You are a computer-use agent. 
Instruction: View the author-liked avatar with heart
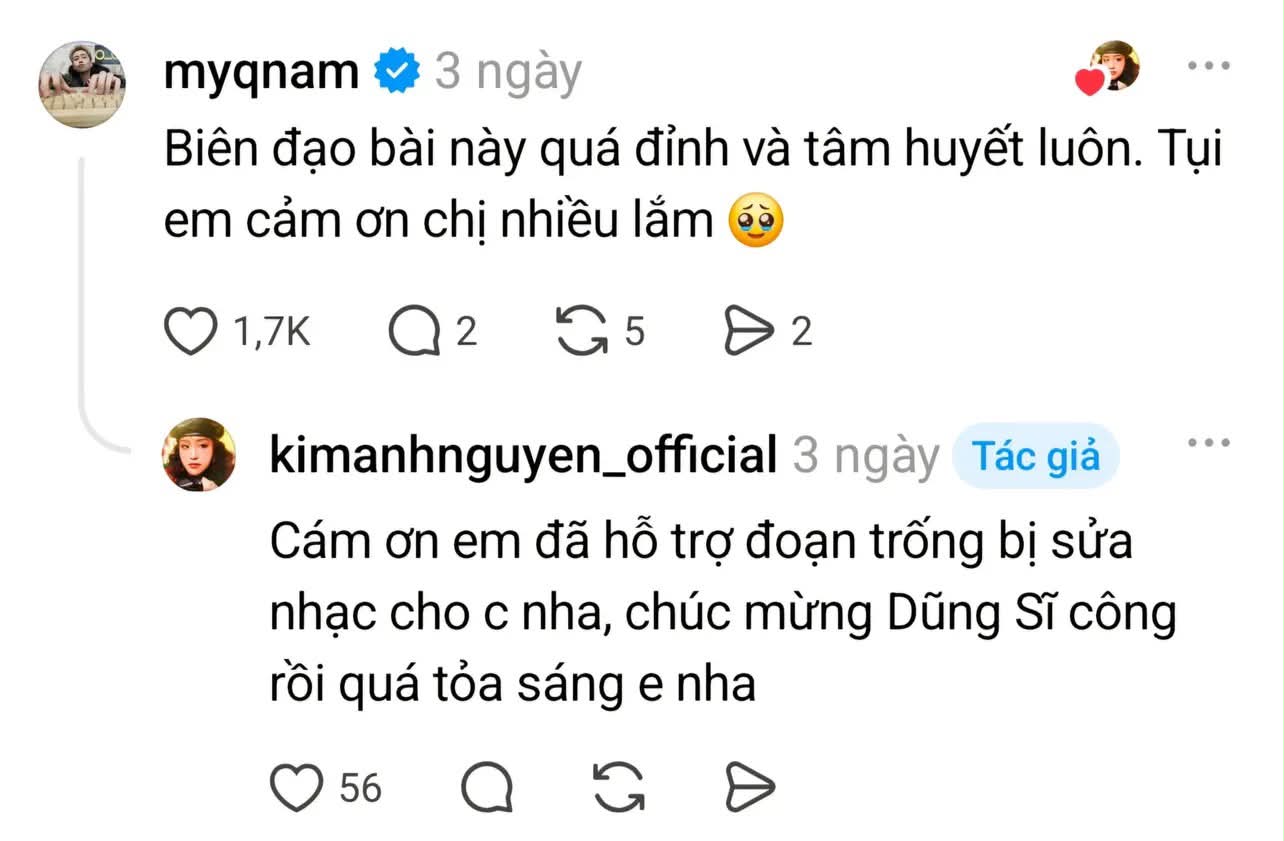point(1110,68)
